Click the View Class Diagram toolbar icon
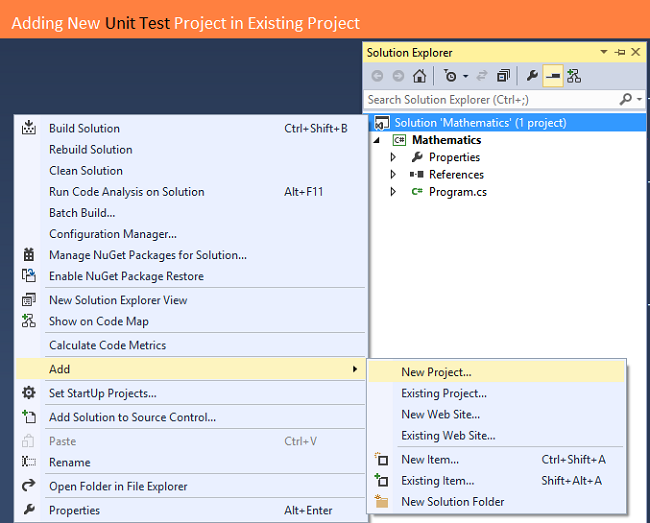650x523 pixels. (x=574, y=76)
